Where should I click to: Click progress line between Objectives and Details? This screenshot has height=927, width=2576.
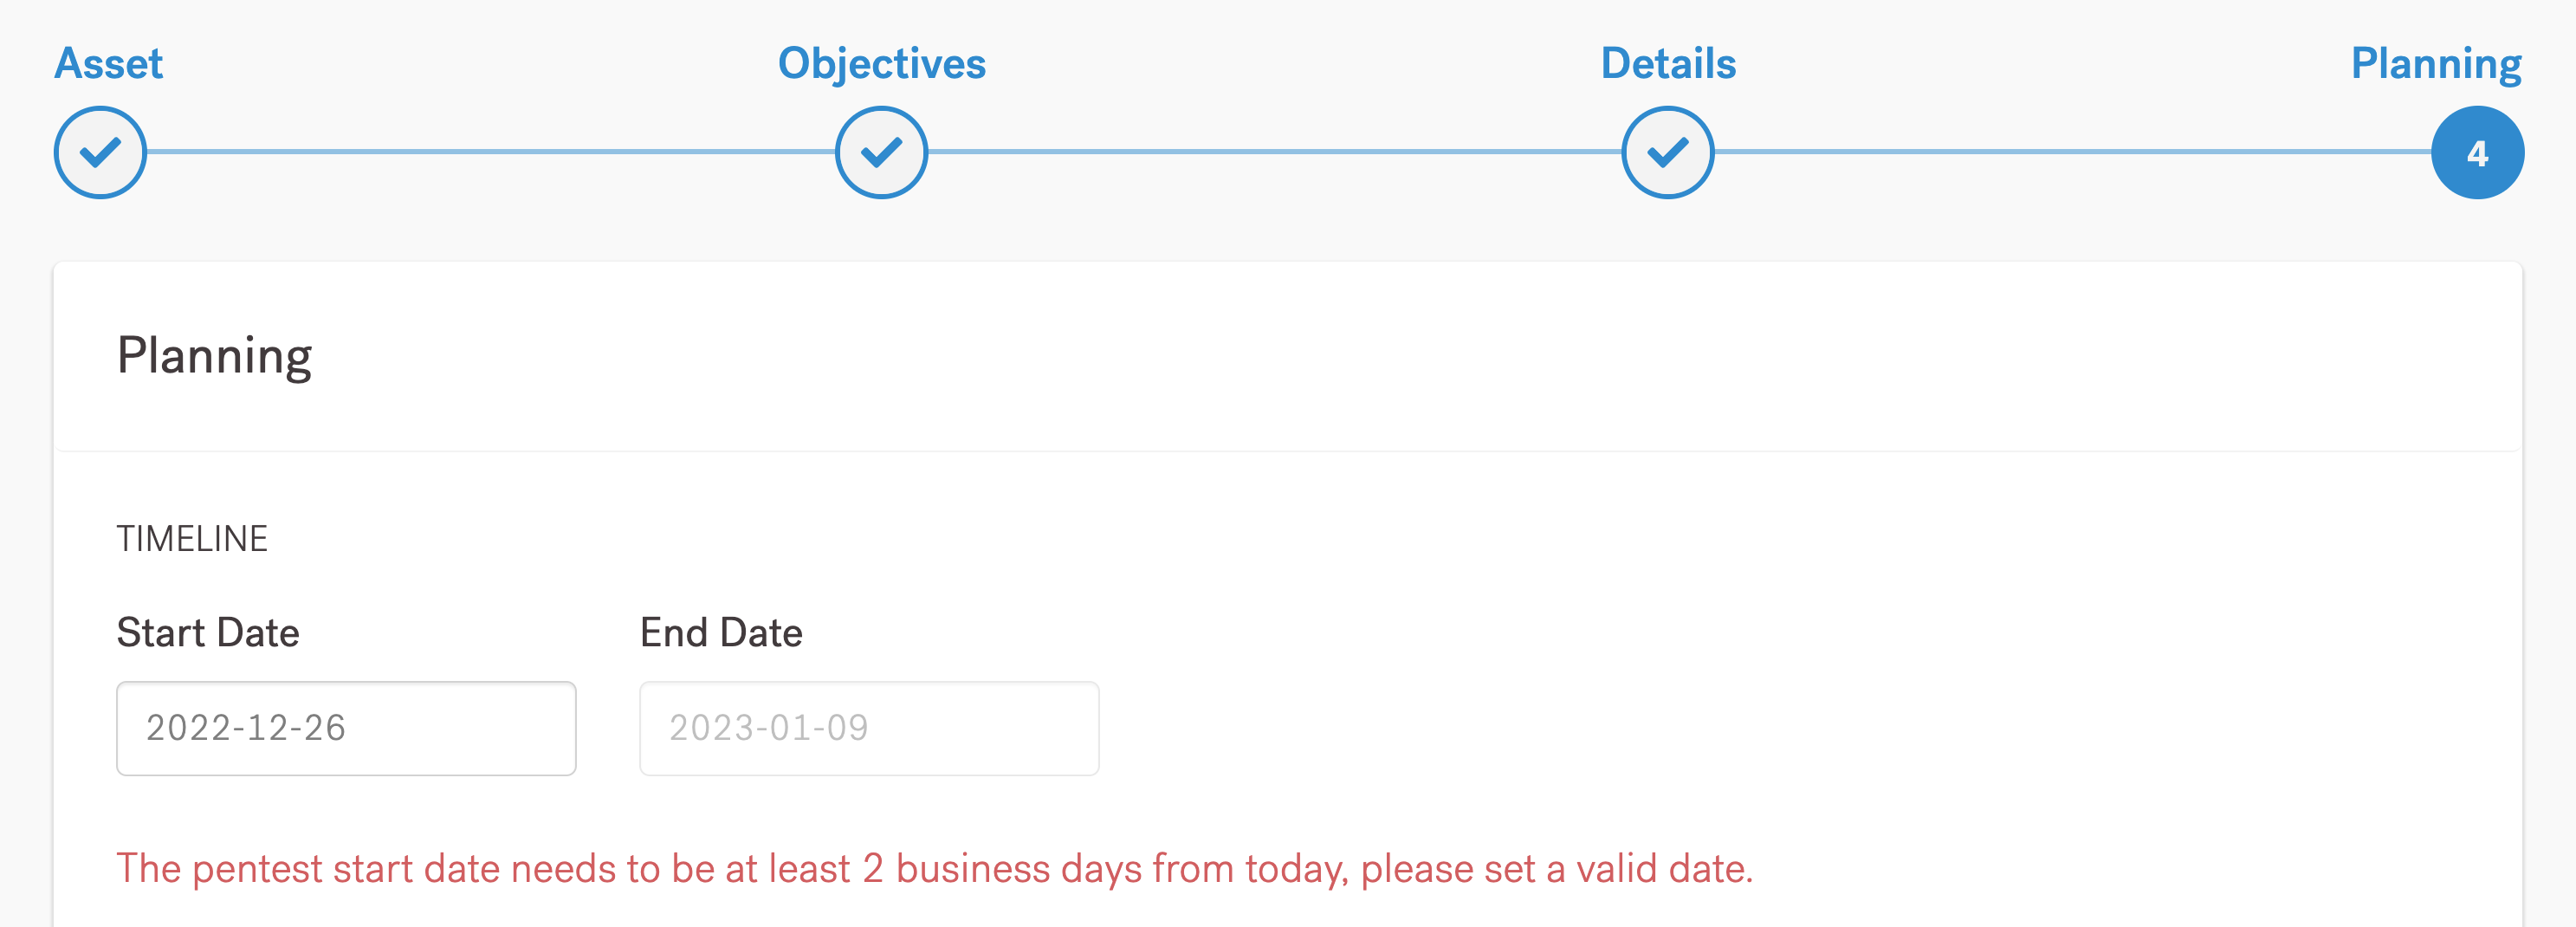pyautogui.click(x=1275, y=152)
